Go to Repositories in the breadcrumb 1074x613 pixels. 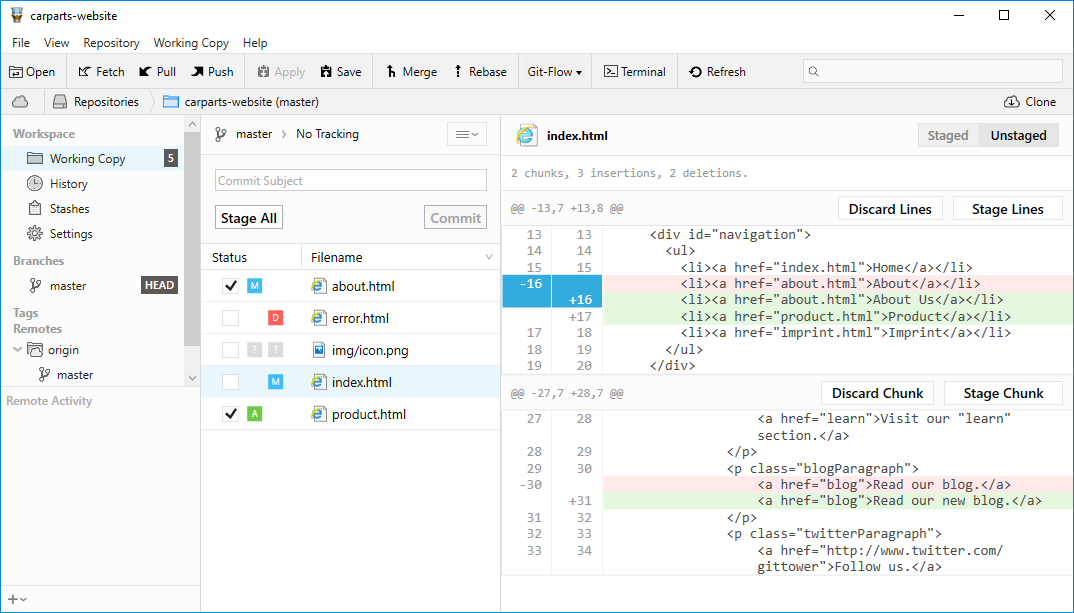(x=96, y=102)
